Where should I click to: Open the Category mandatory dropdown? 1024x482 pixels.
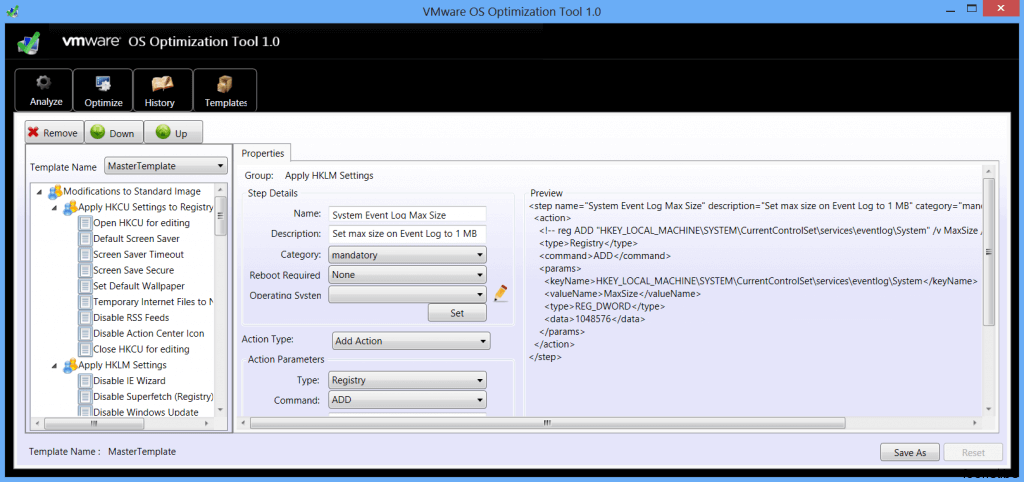[x=408, y=254]
